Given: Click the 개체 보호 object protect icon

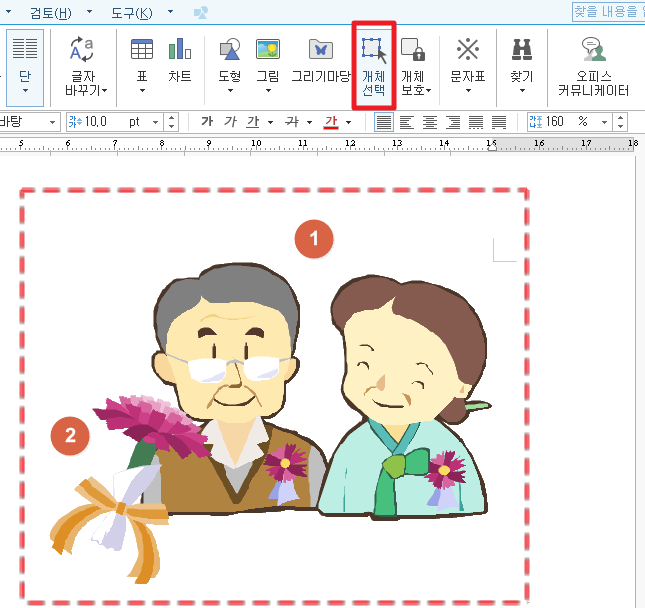Looking at the screenshot, I should 413,49.
